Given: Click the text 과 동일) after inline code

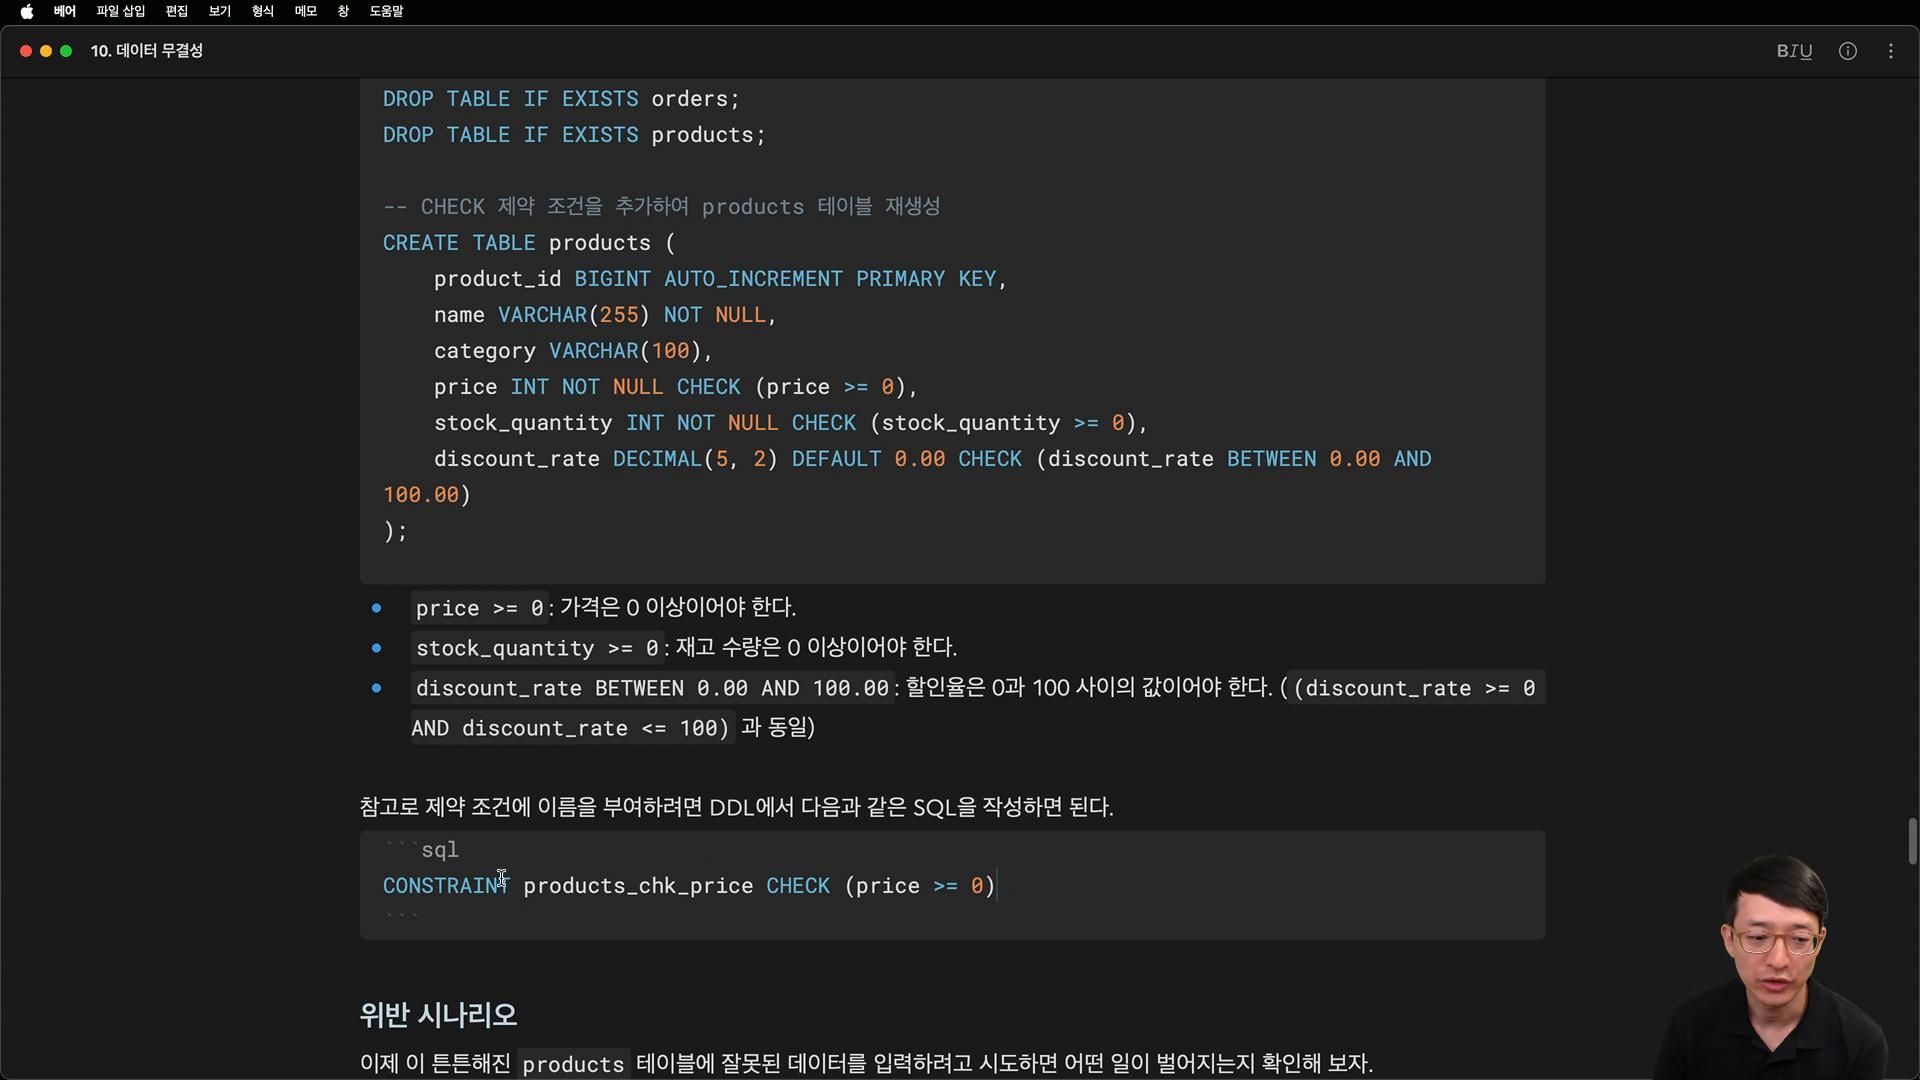Looking at the screenshot, I should coord(778,728).
